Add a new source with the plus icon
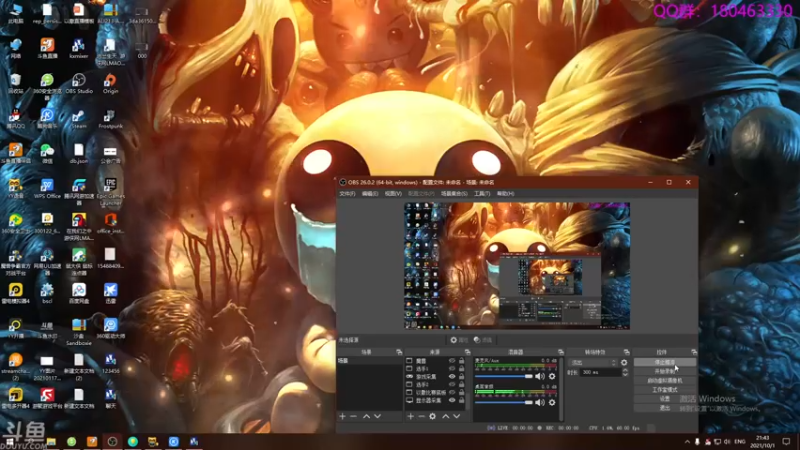Image resolution: width=800 pixels, height=450 pixels. coord(410,416)
